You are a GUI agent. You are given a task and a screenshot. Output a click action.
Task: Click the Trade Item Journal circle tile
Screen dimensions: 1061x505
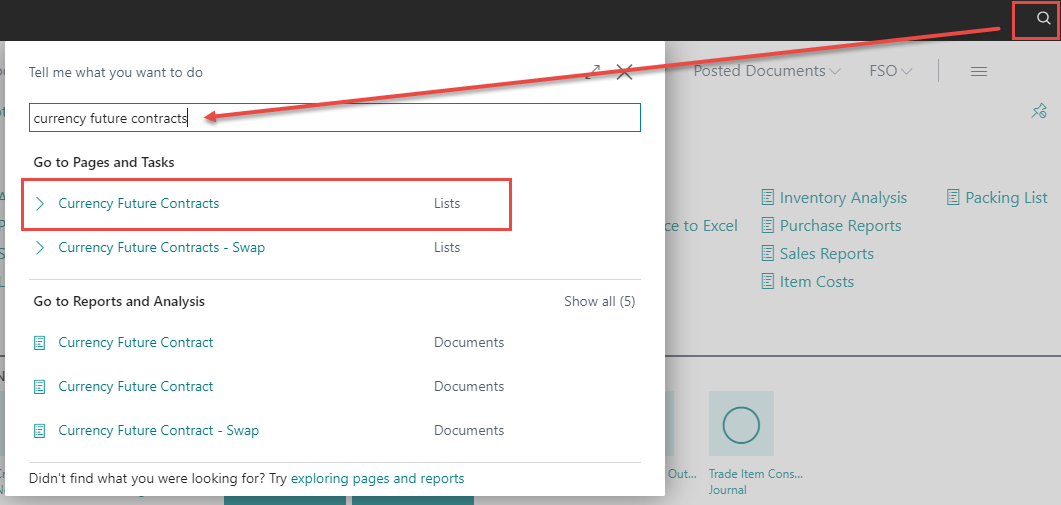(741, 424)
